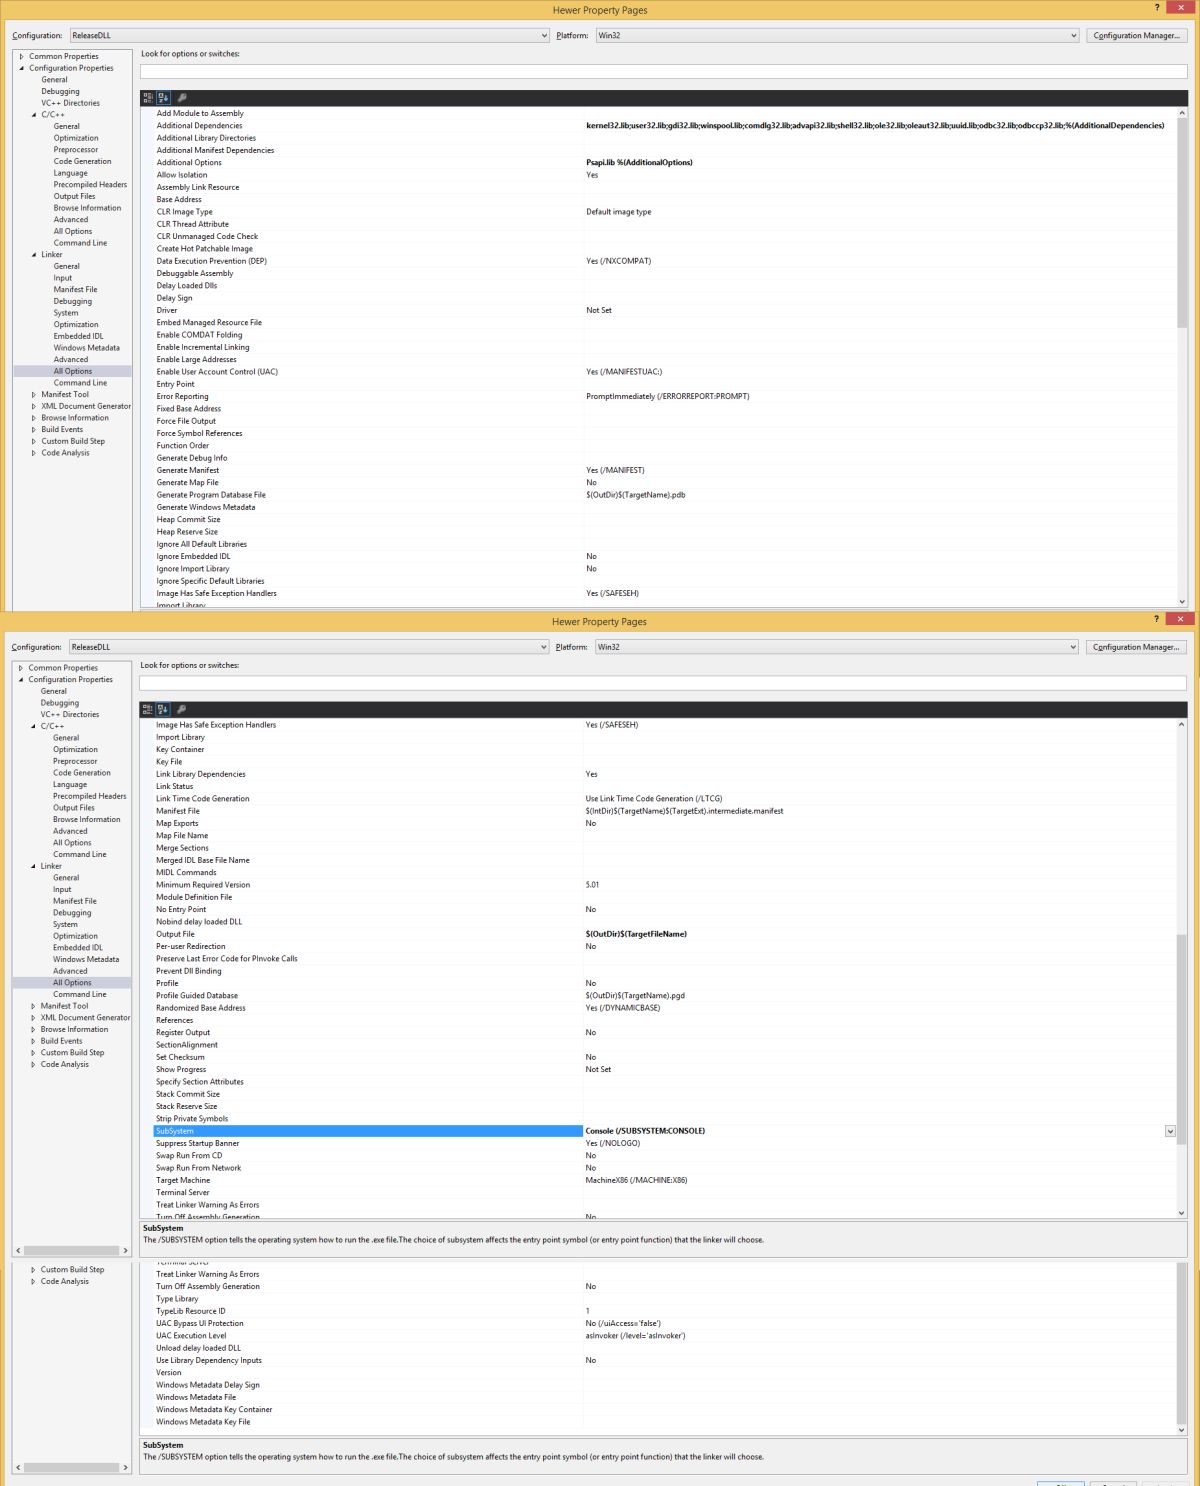
Task: Select Linker Input item in lower dialog
Action: tap(62, 889)
